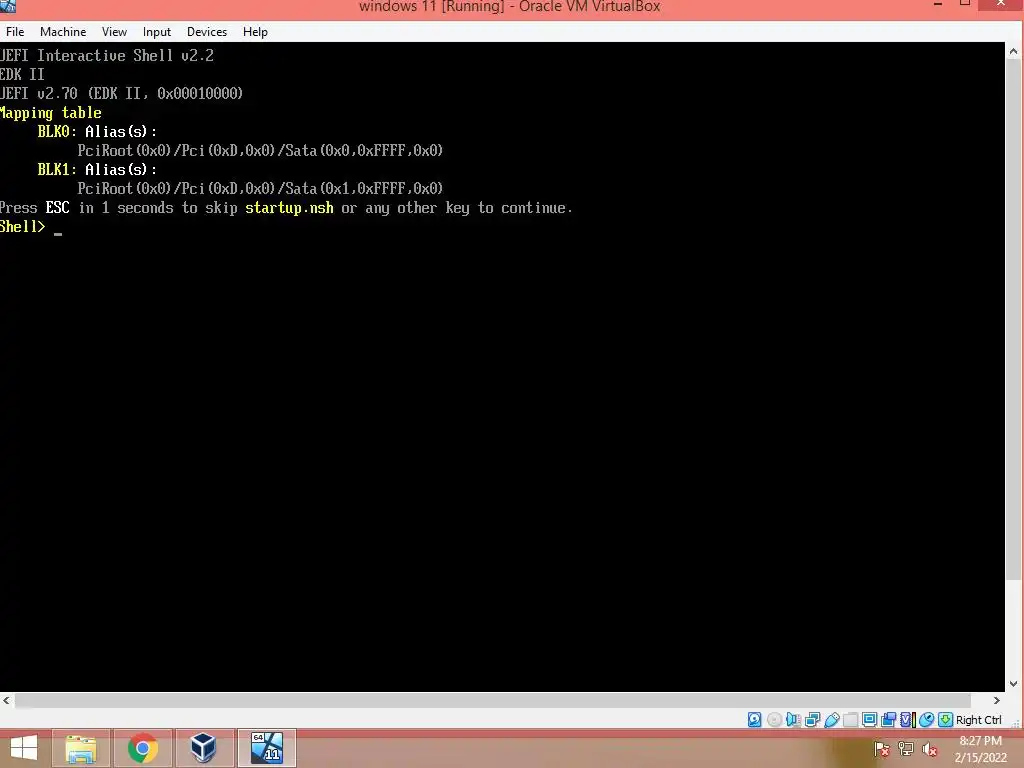The height and width of the screenshot is (768, 1024).
Task: Click the Mapping table heading
Action: [50, 112]
